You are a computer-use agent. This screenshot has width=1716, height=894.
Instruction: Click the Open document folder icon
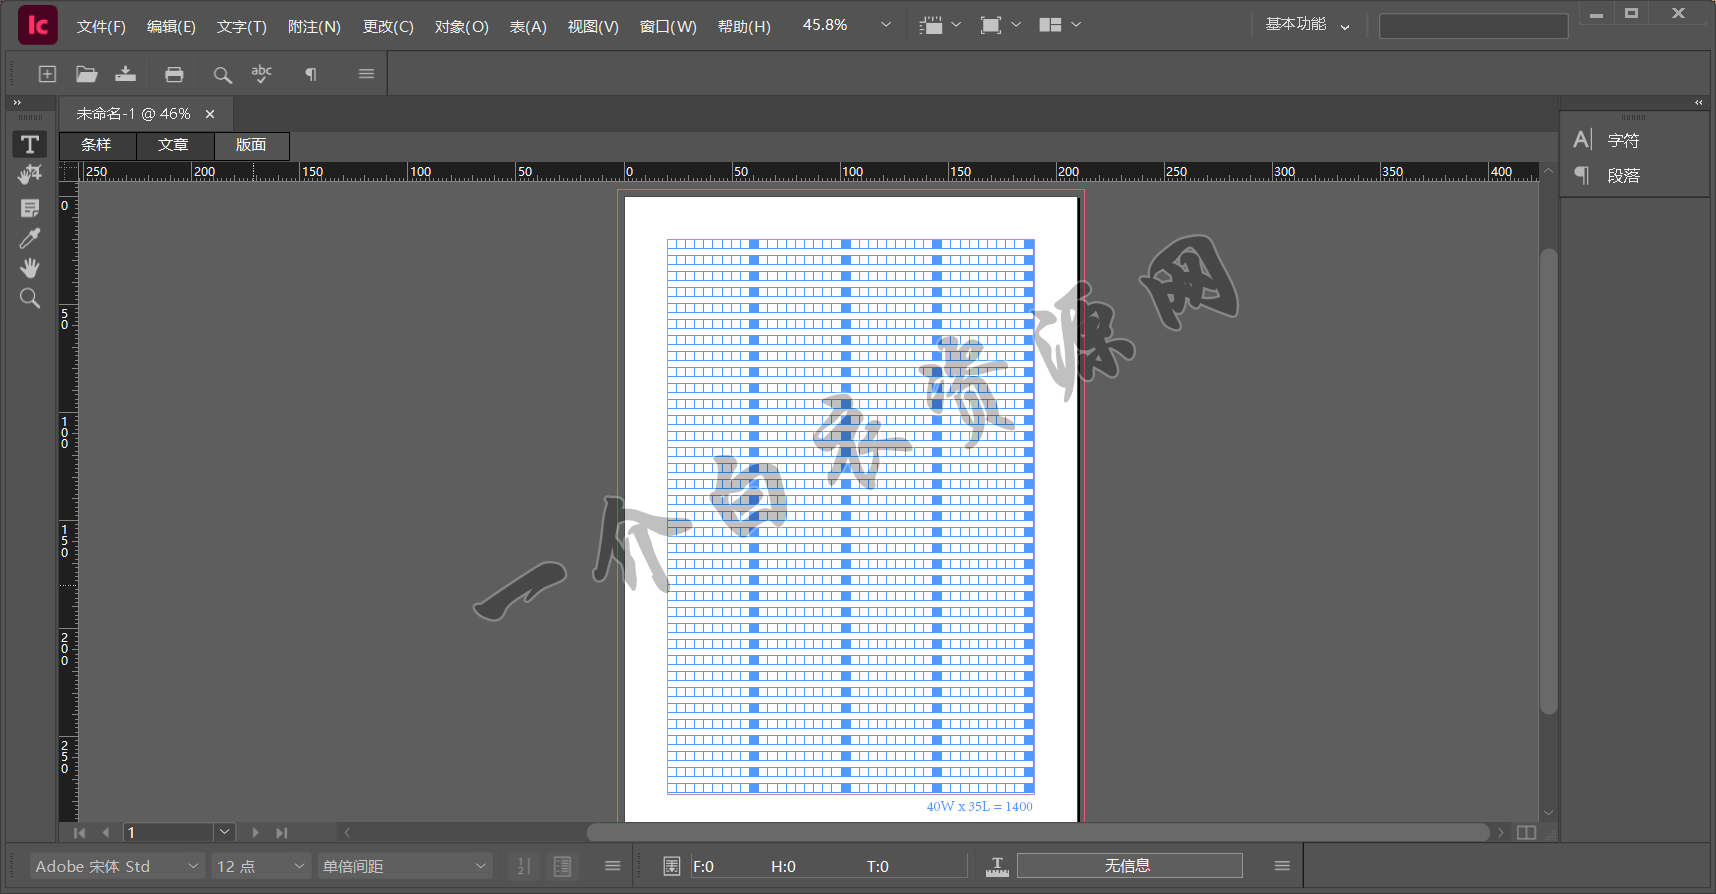pos(87,74)
